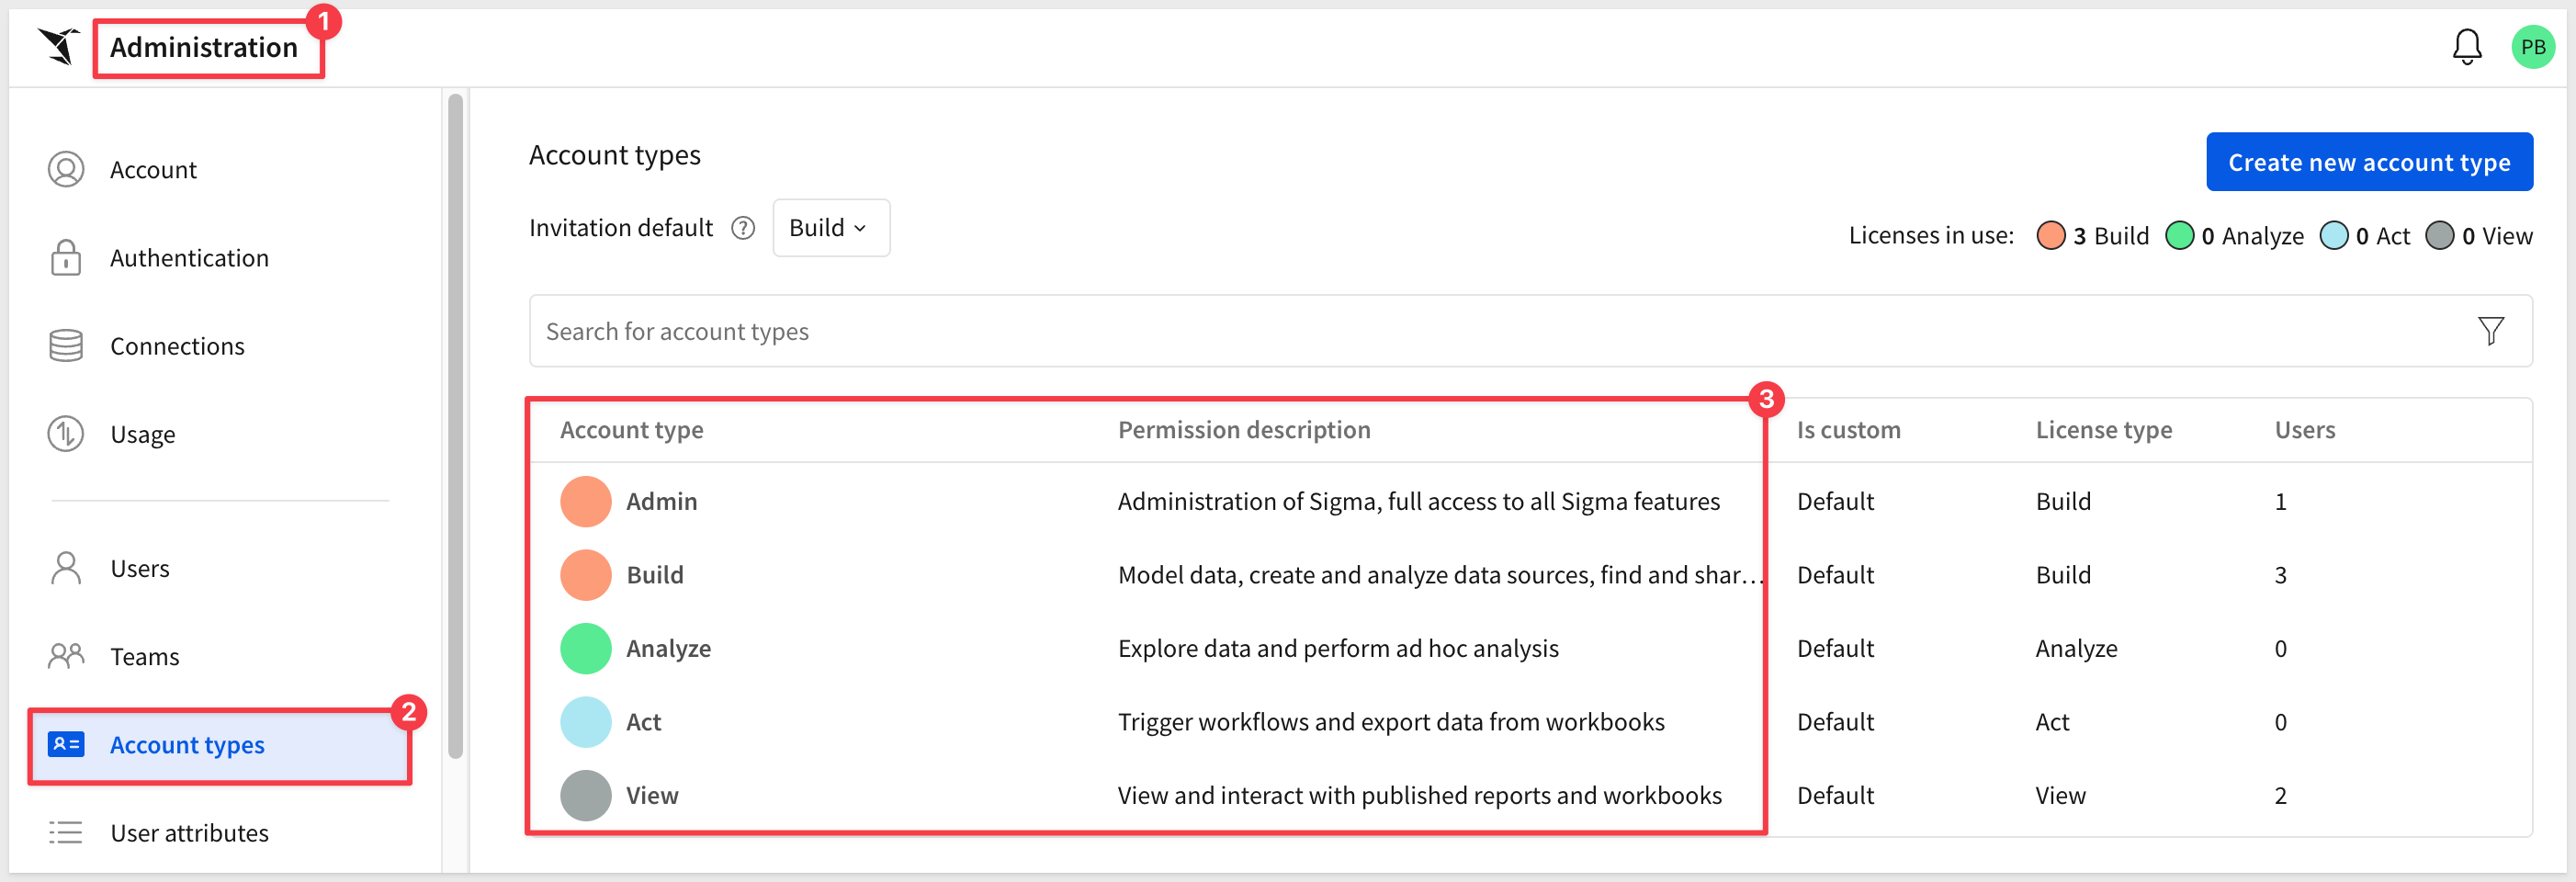Click 'View and interact with published reports'
Screen dimensions: 2576x882
point(1420,795)
